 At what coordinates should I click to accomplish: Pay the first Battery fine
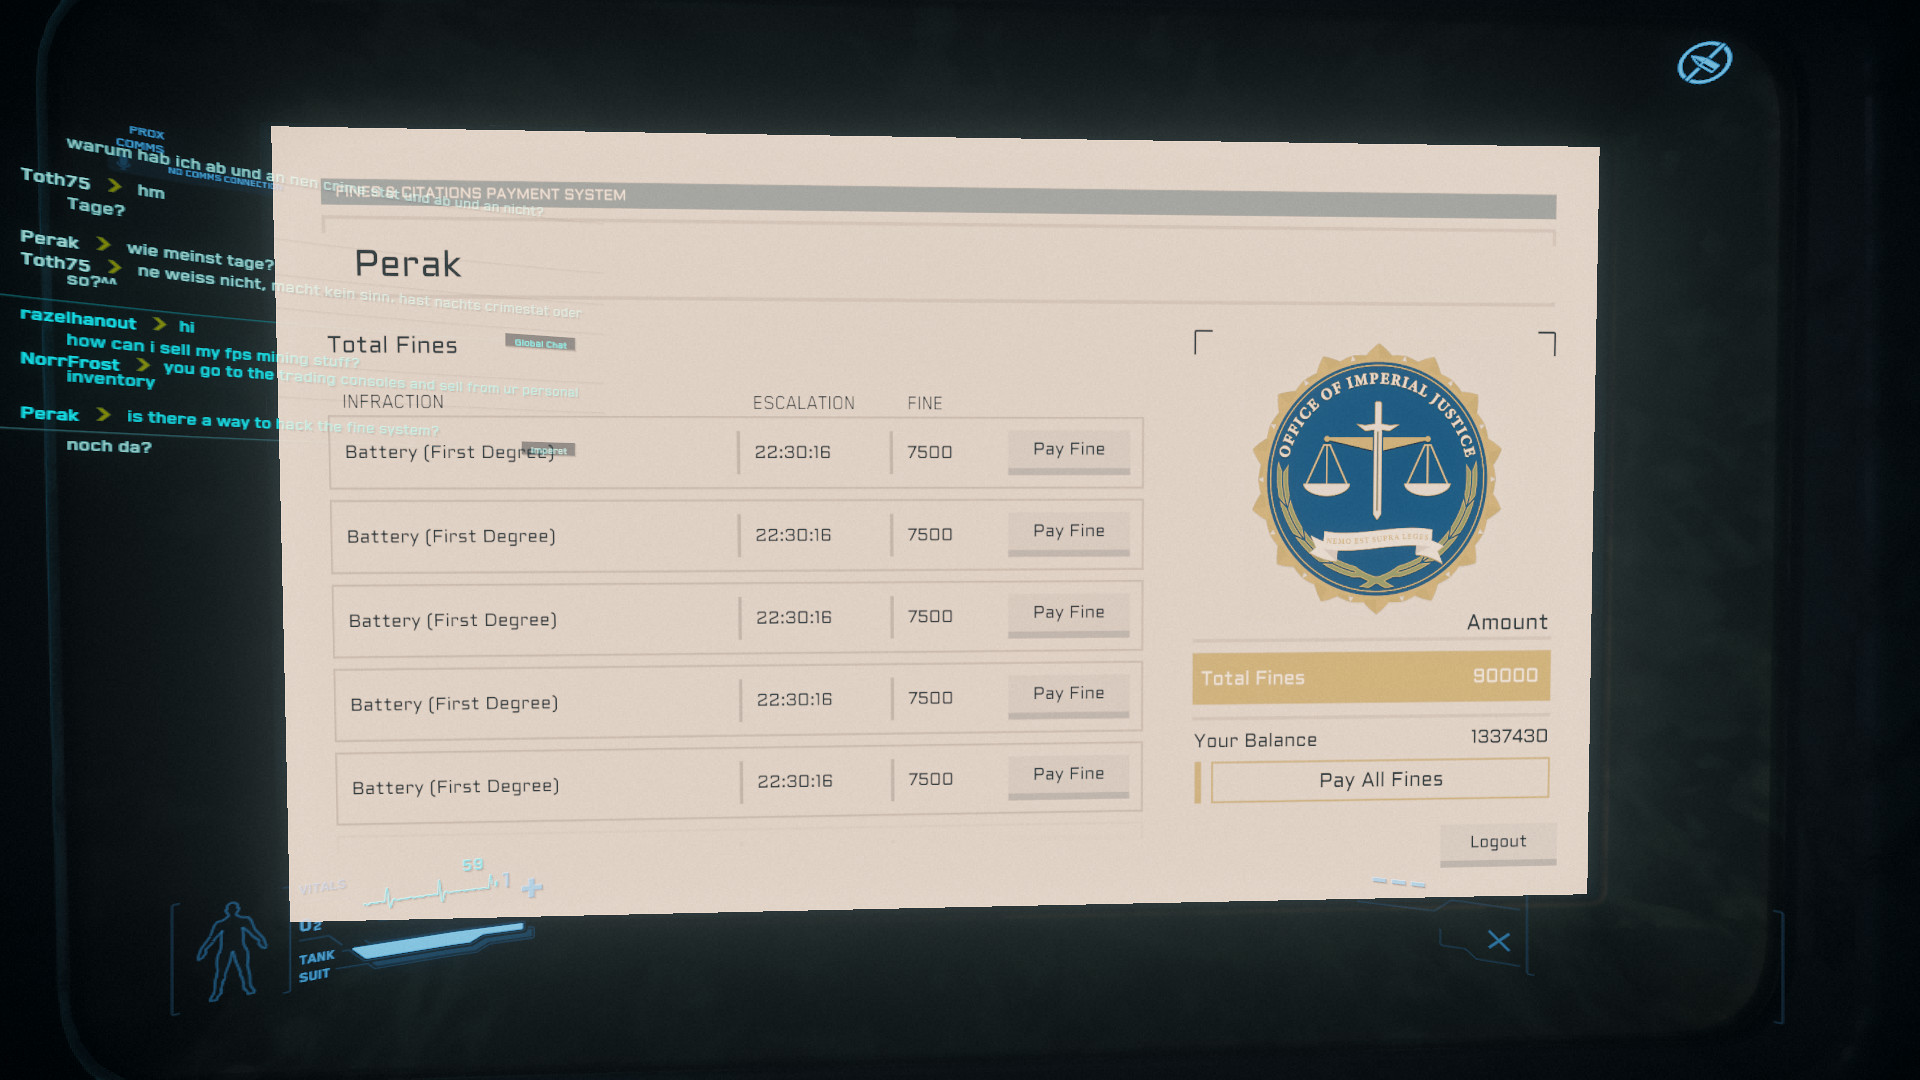pyautogui.click(x=1068, y=450)
